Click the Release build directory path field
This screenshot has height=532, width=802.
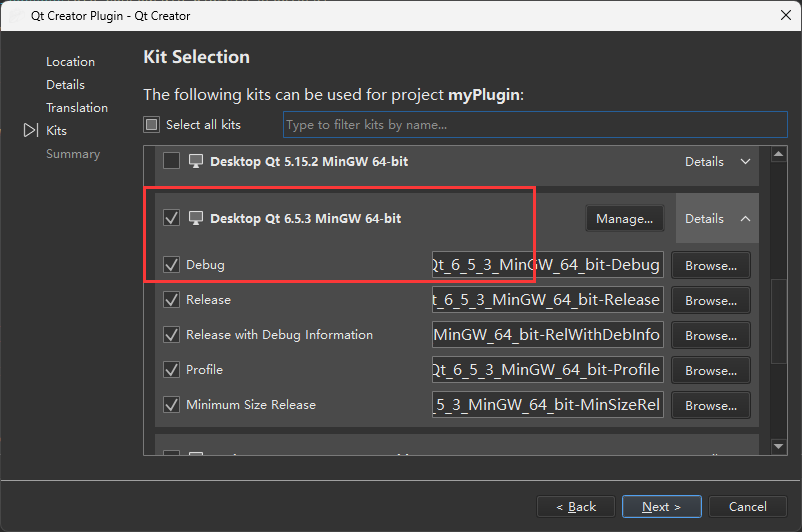[x=548, y=299]
